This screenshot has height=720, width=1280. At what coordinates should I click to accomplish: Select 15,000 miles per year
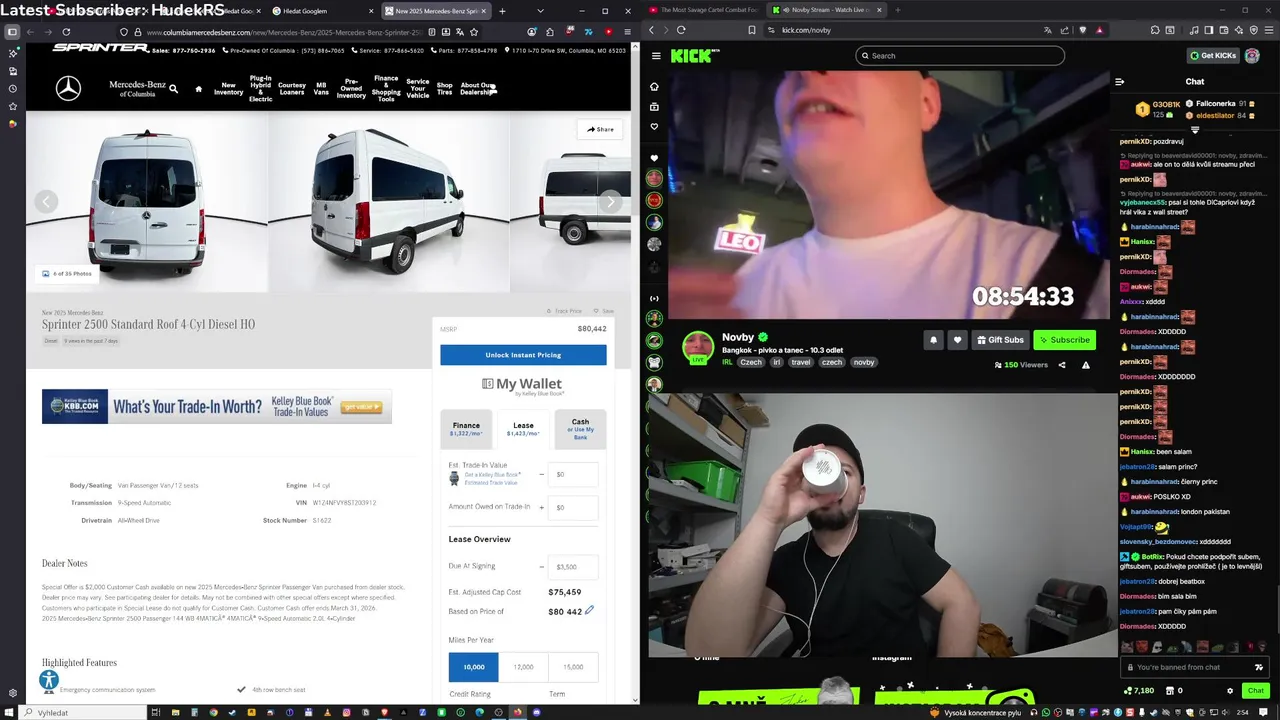click(573, 667)
